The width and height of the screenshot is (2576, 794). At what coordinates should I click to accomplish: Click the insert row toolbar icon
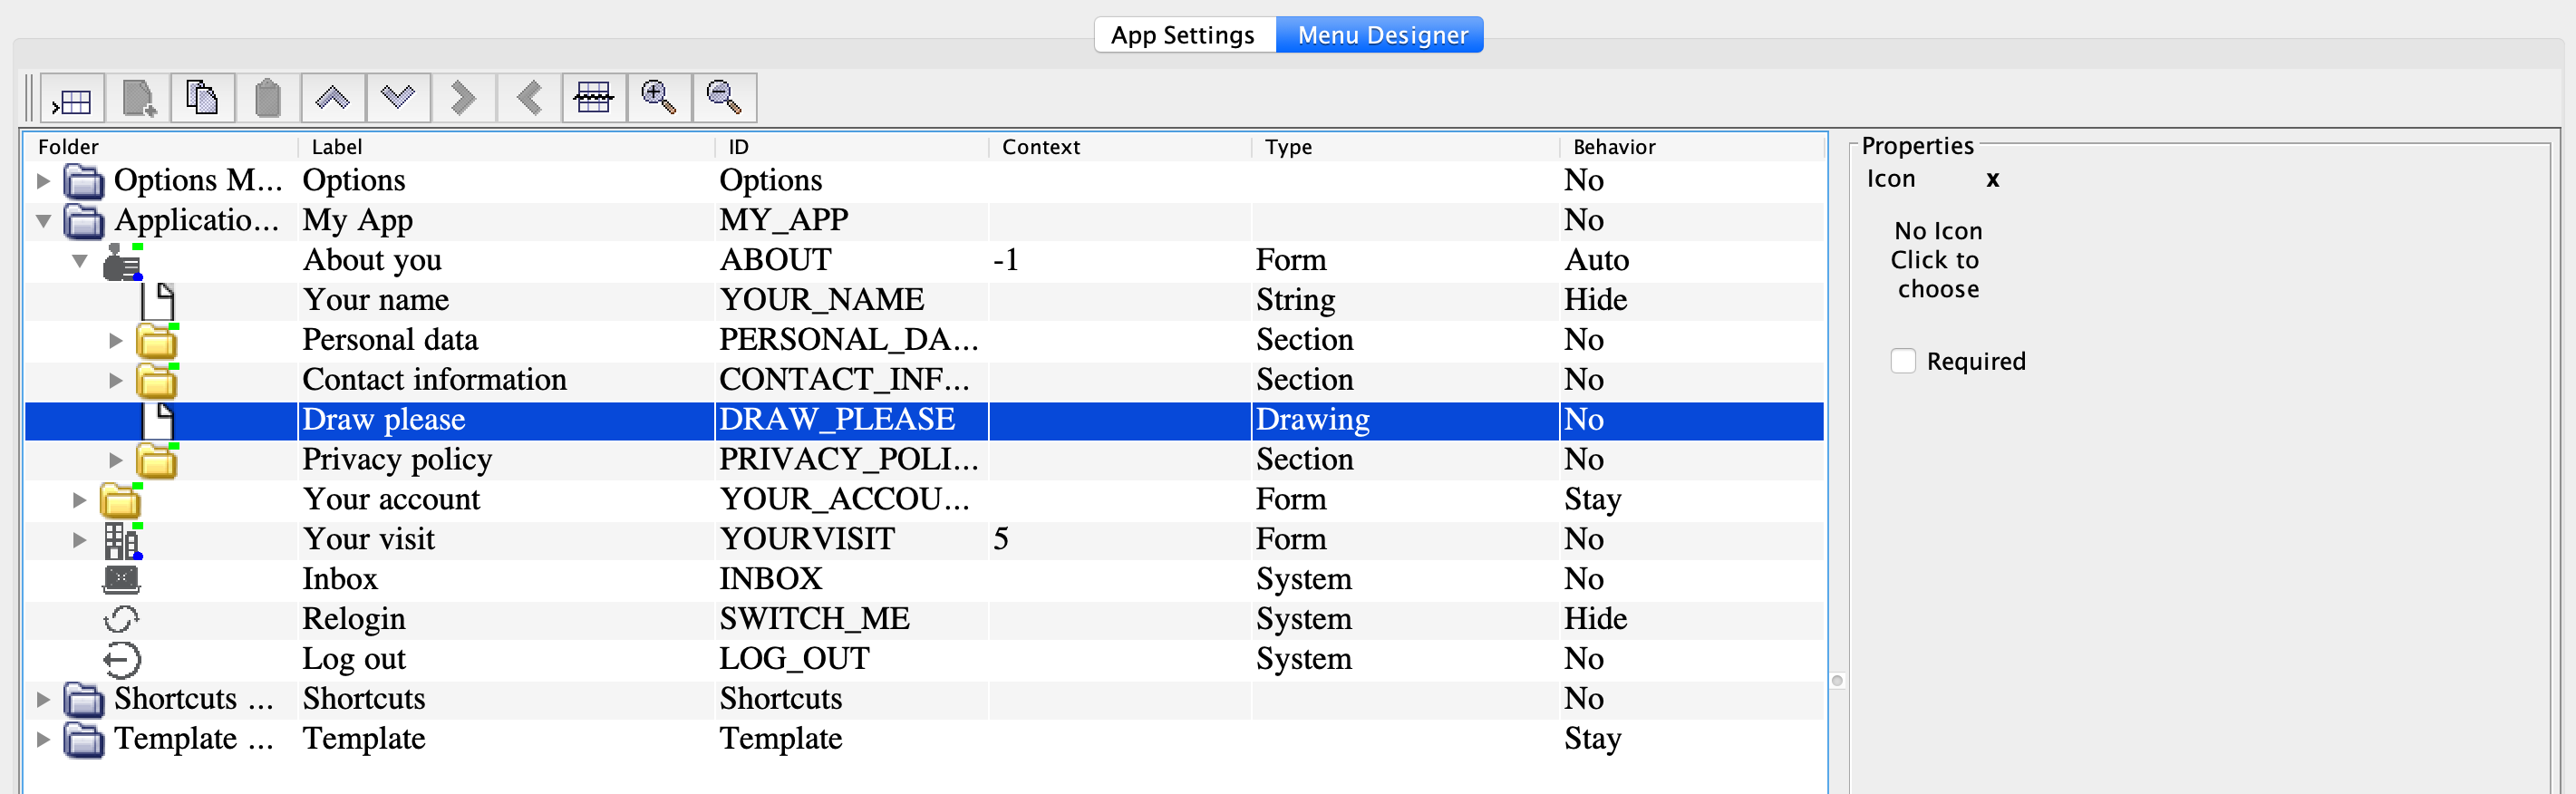click(x=73, y=98)
